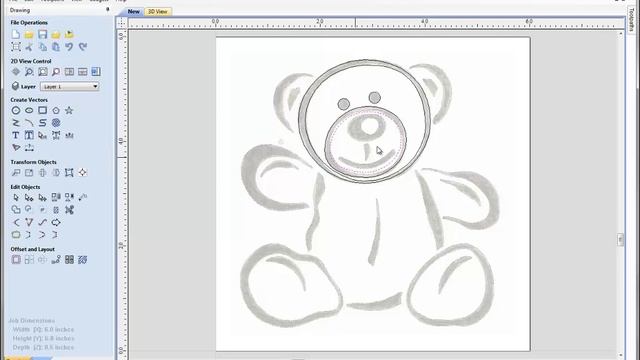This screenshot has height=360, width=640.
Task: Activate the Node Editing tool
Action: [29, 198]
